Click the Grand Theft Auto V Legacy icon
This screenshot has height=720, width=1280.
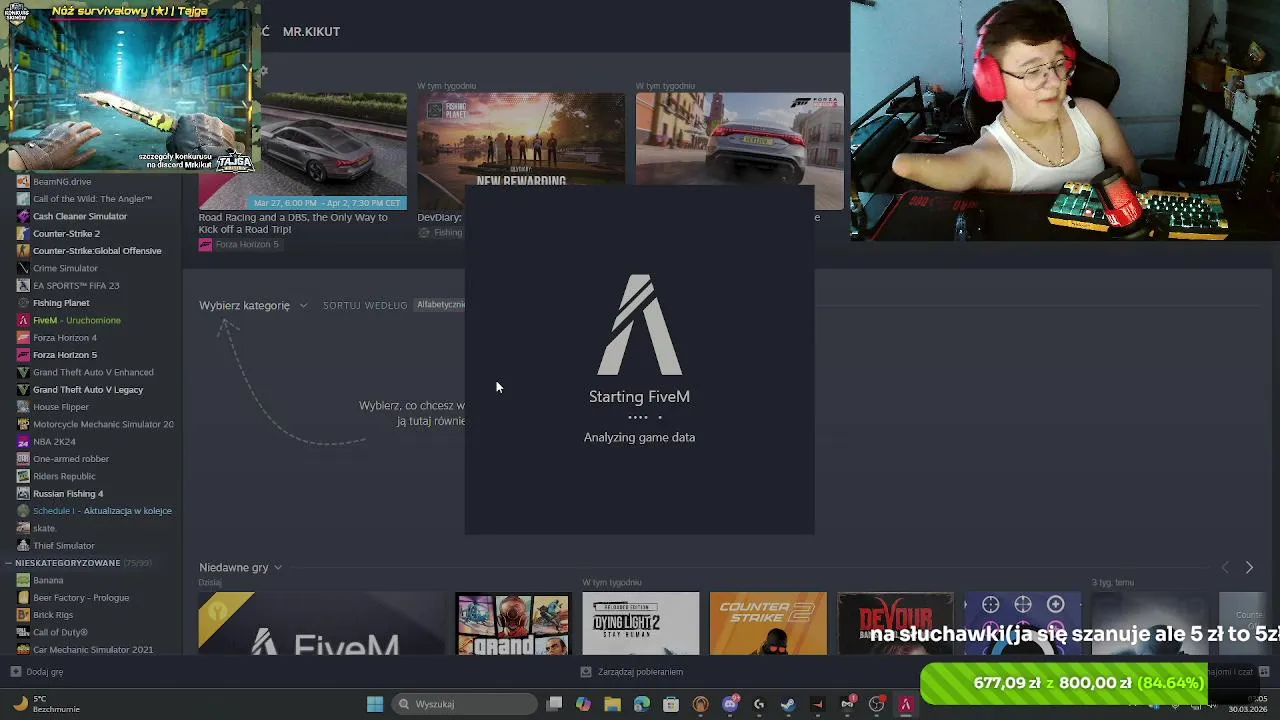point(23,390)
